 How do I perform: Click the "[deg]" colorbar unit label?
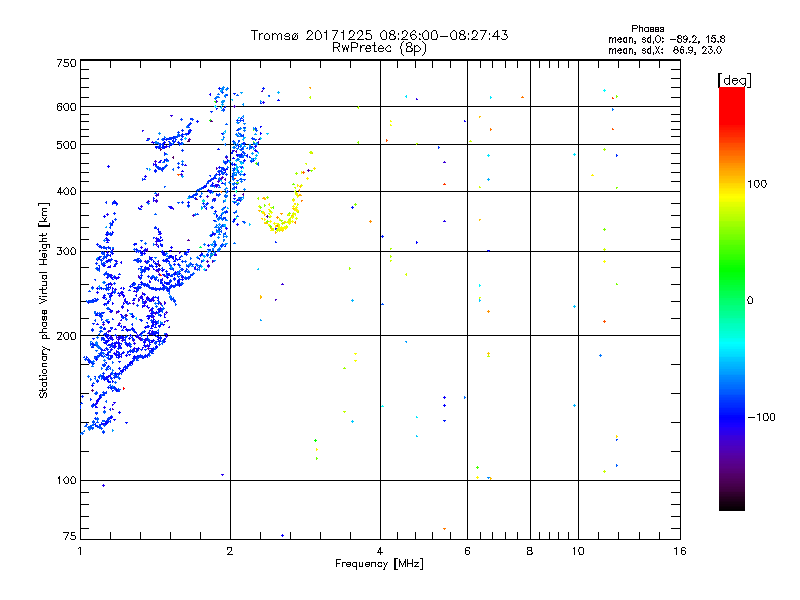tap(734, 80)
